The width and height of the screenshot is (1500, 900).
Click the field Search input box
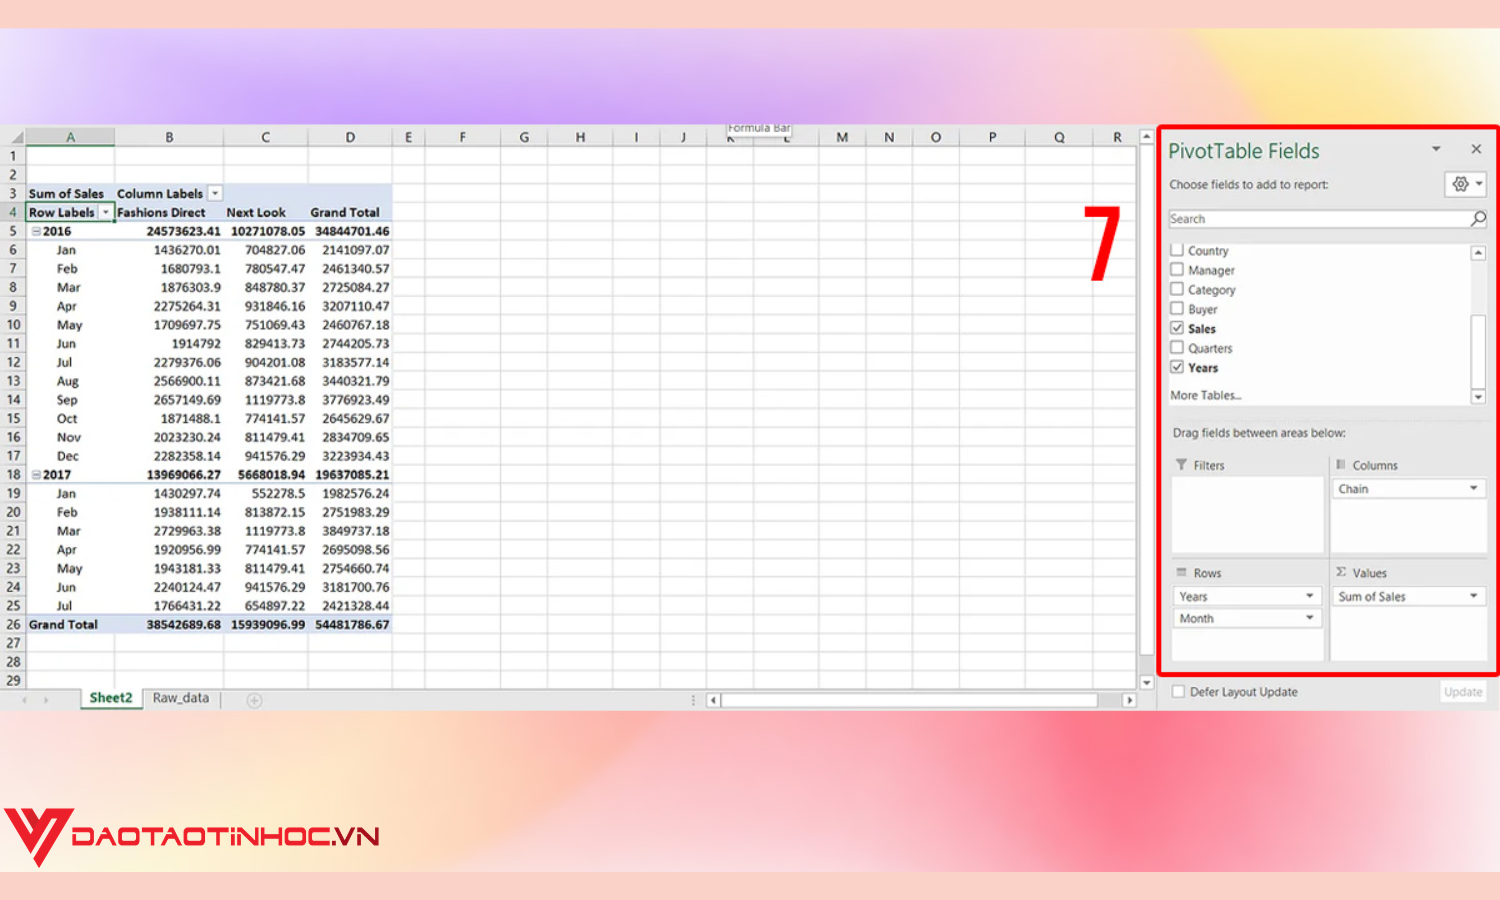pos(1319,219)
